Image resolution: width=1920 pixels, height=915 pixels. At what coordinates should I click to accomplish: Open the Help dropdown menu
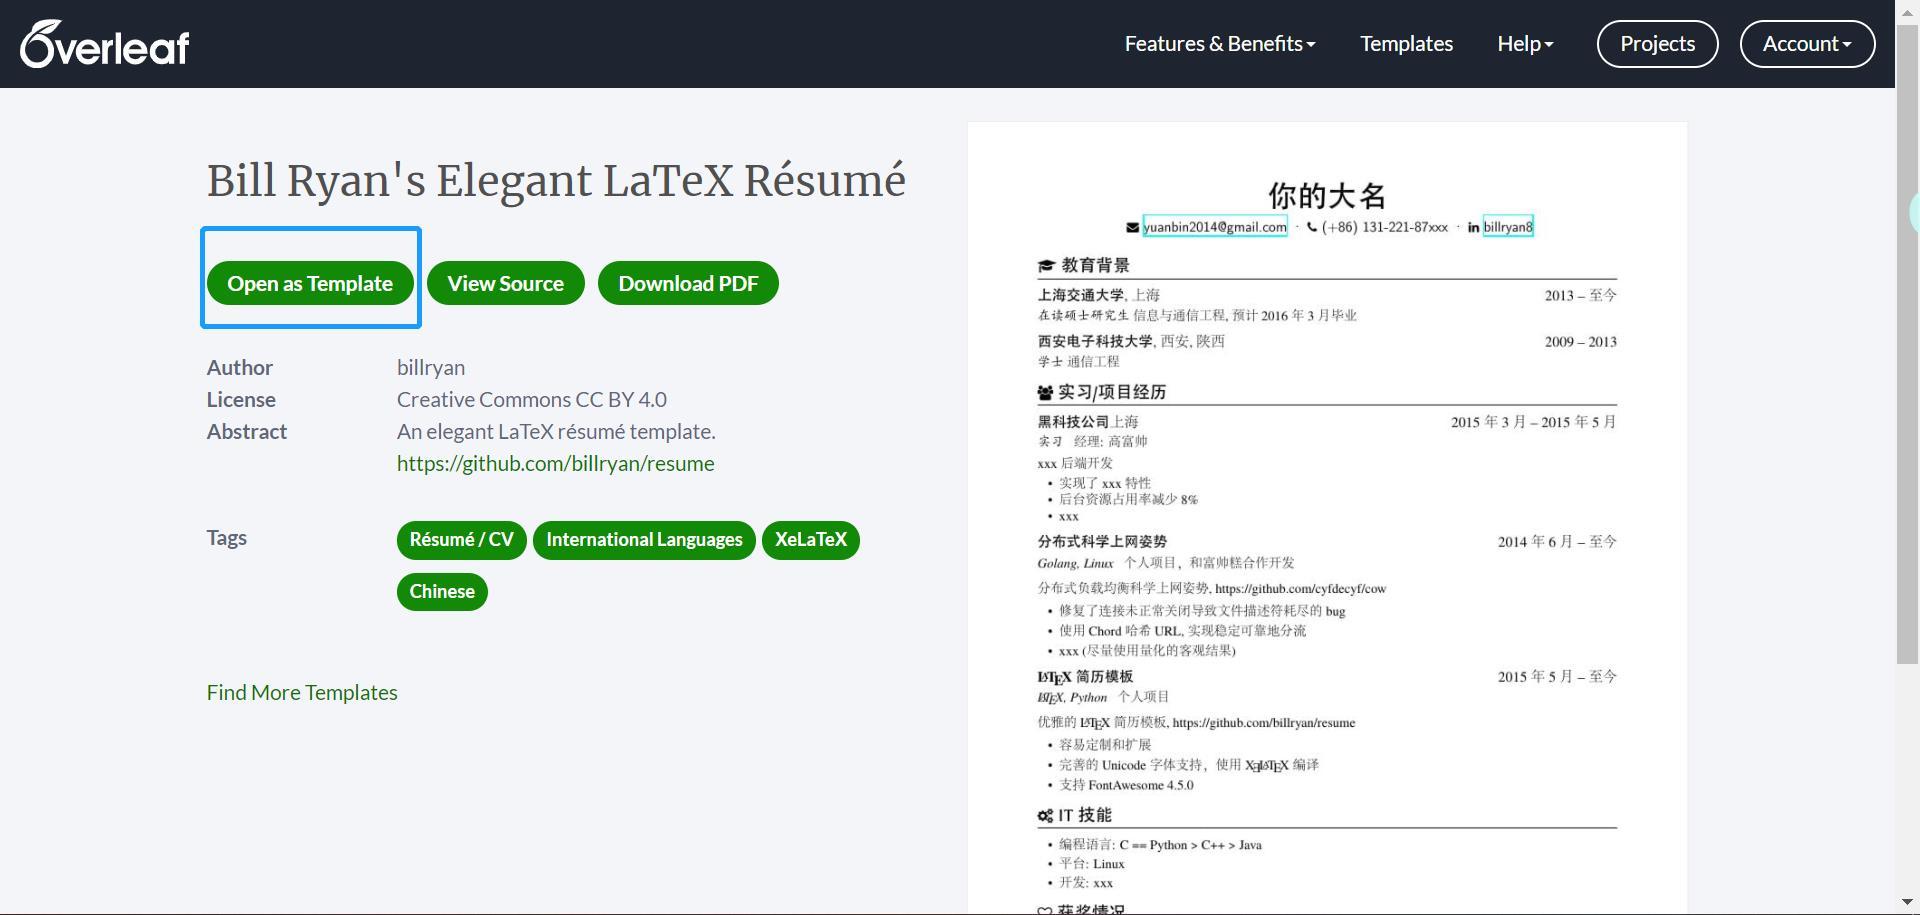click(1524, 43)
